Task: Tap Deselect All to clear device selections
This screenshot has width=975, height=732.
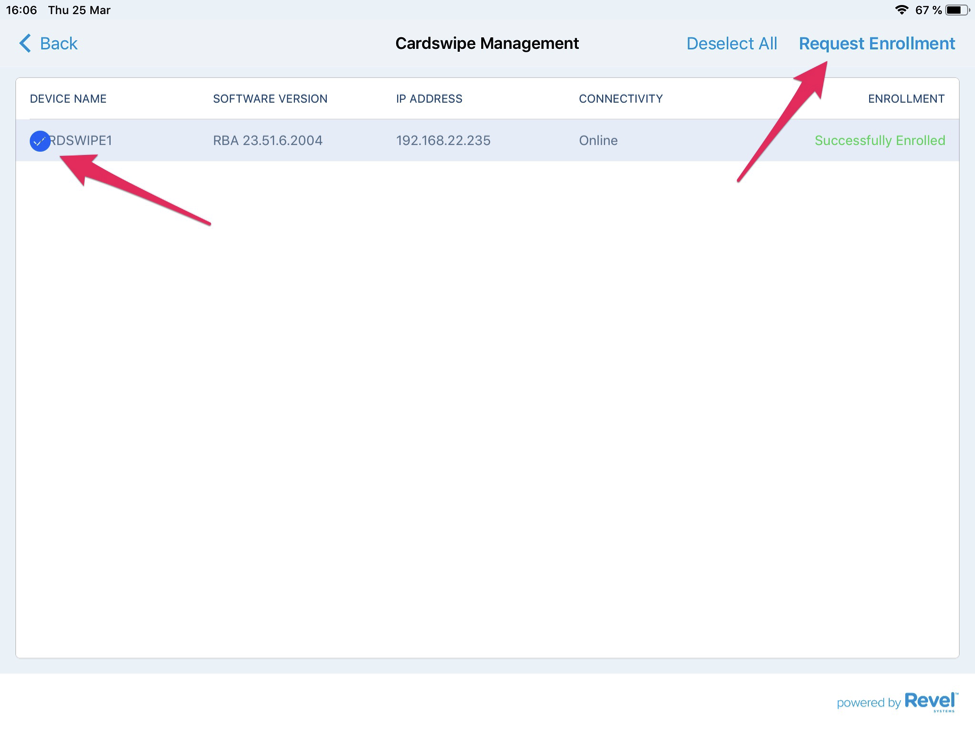Action: click(731, 43)
